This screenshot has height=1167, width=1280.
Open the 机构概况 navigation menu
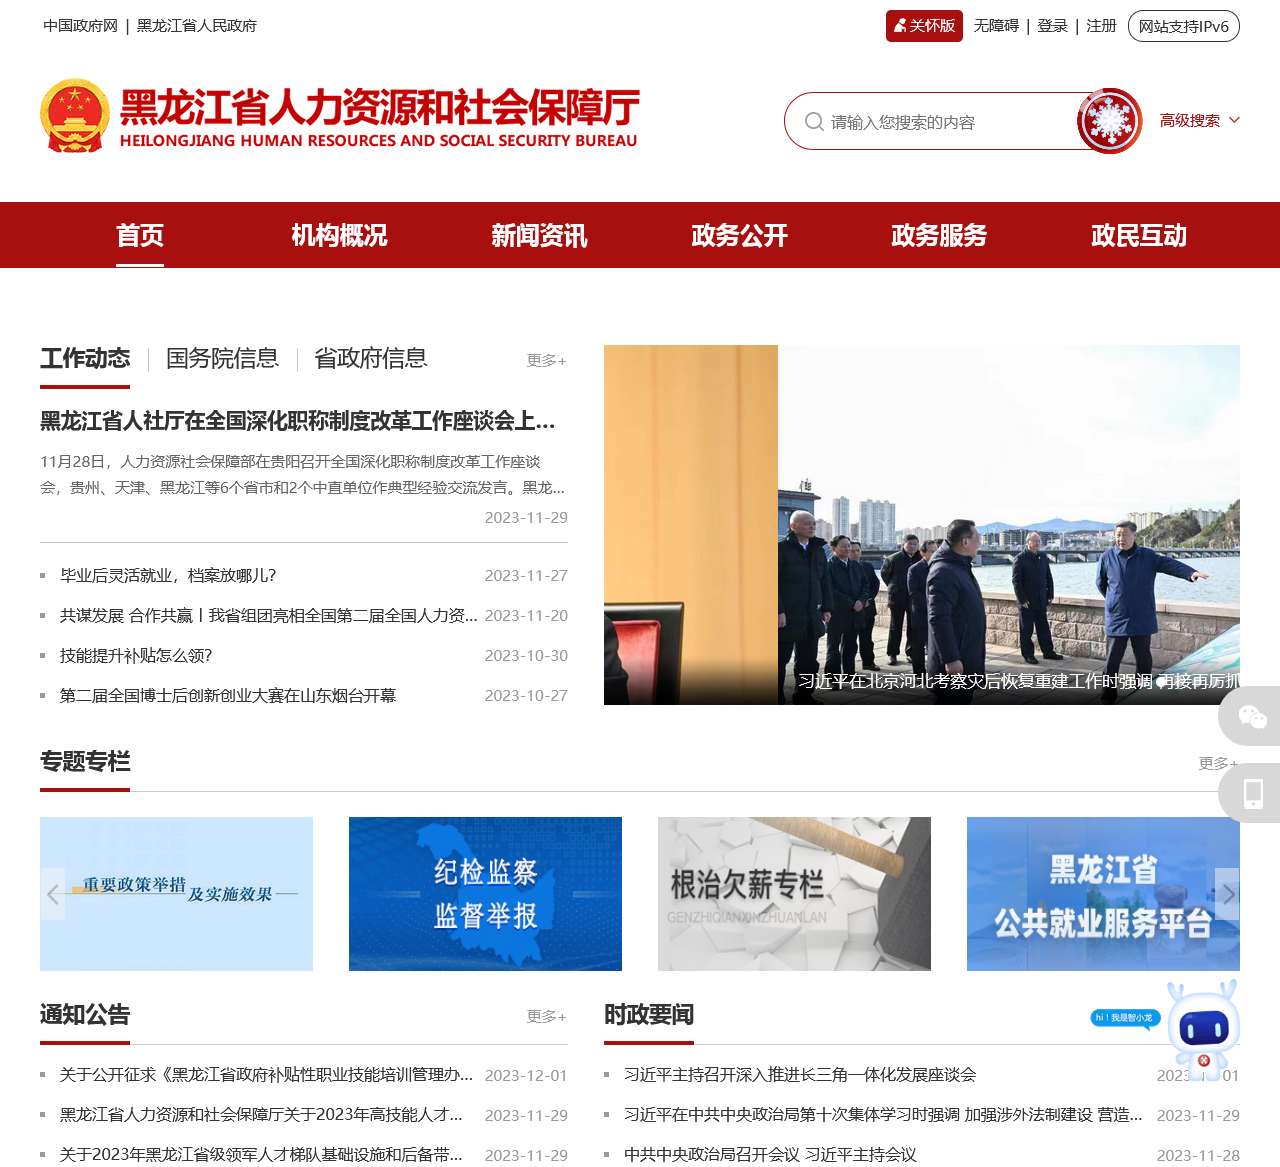point(339,235)
